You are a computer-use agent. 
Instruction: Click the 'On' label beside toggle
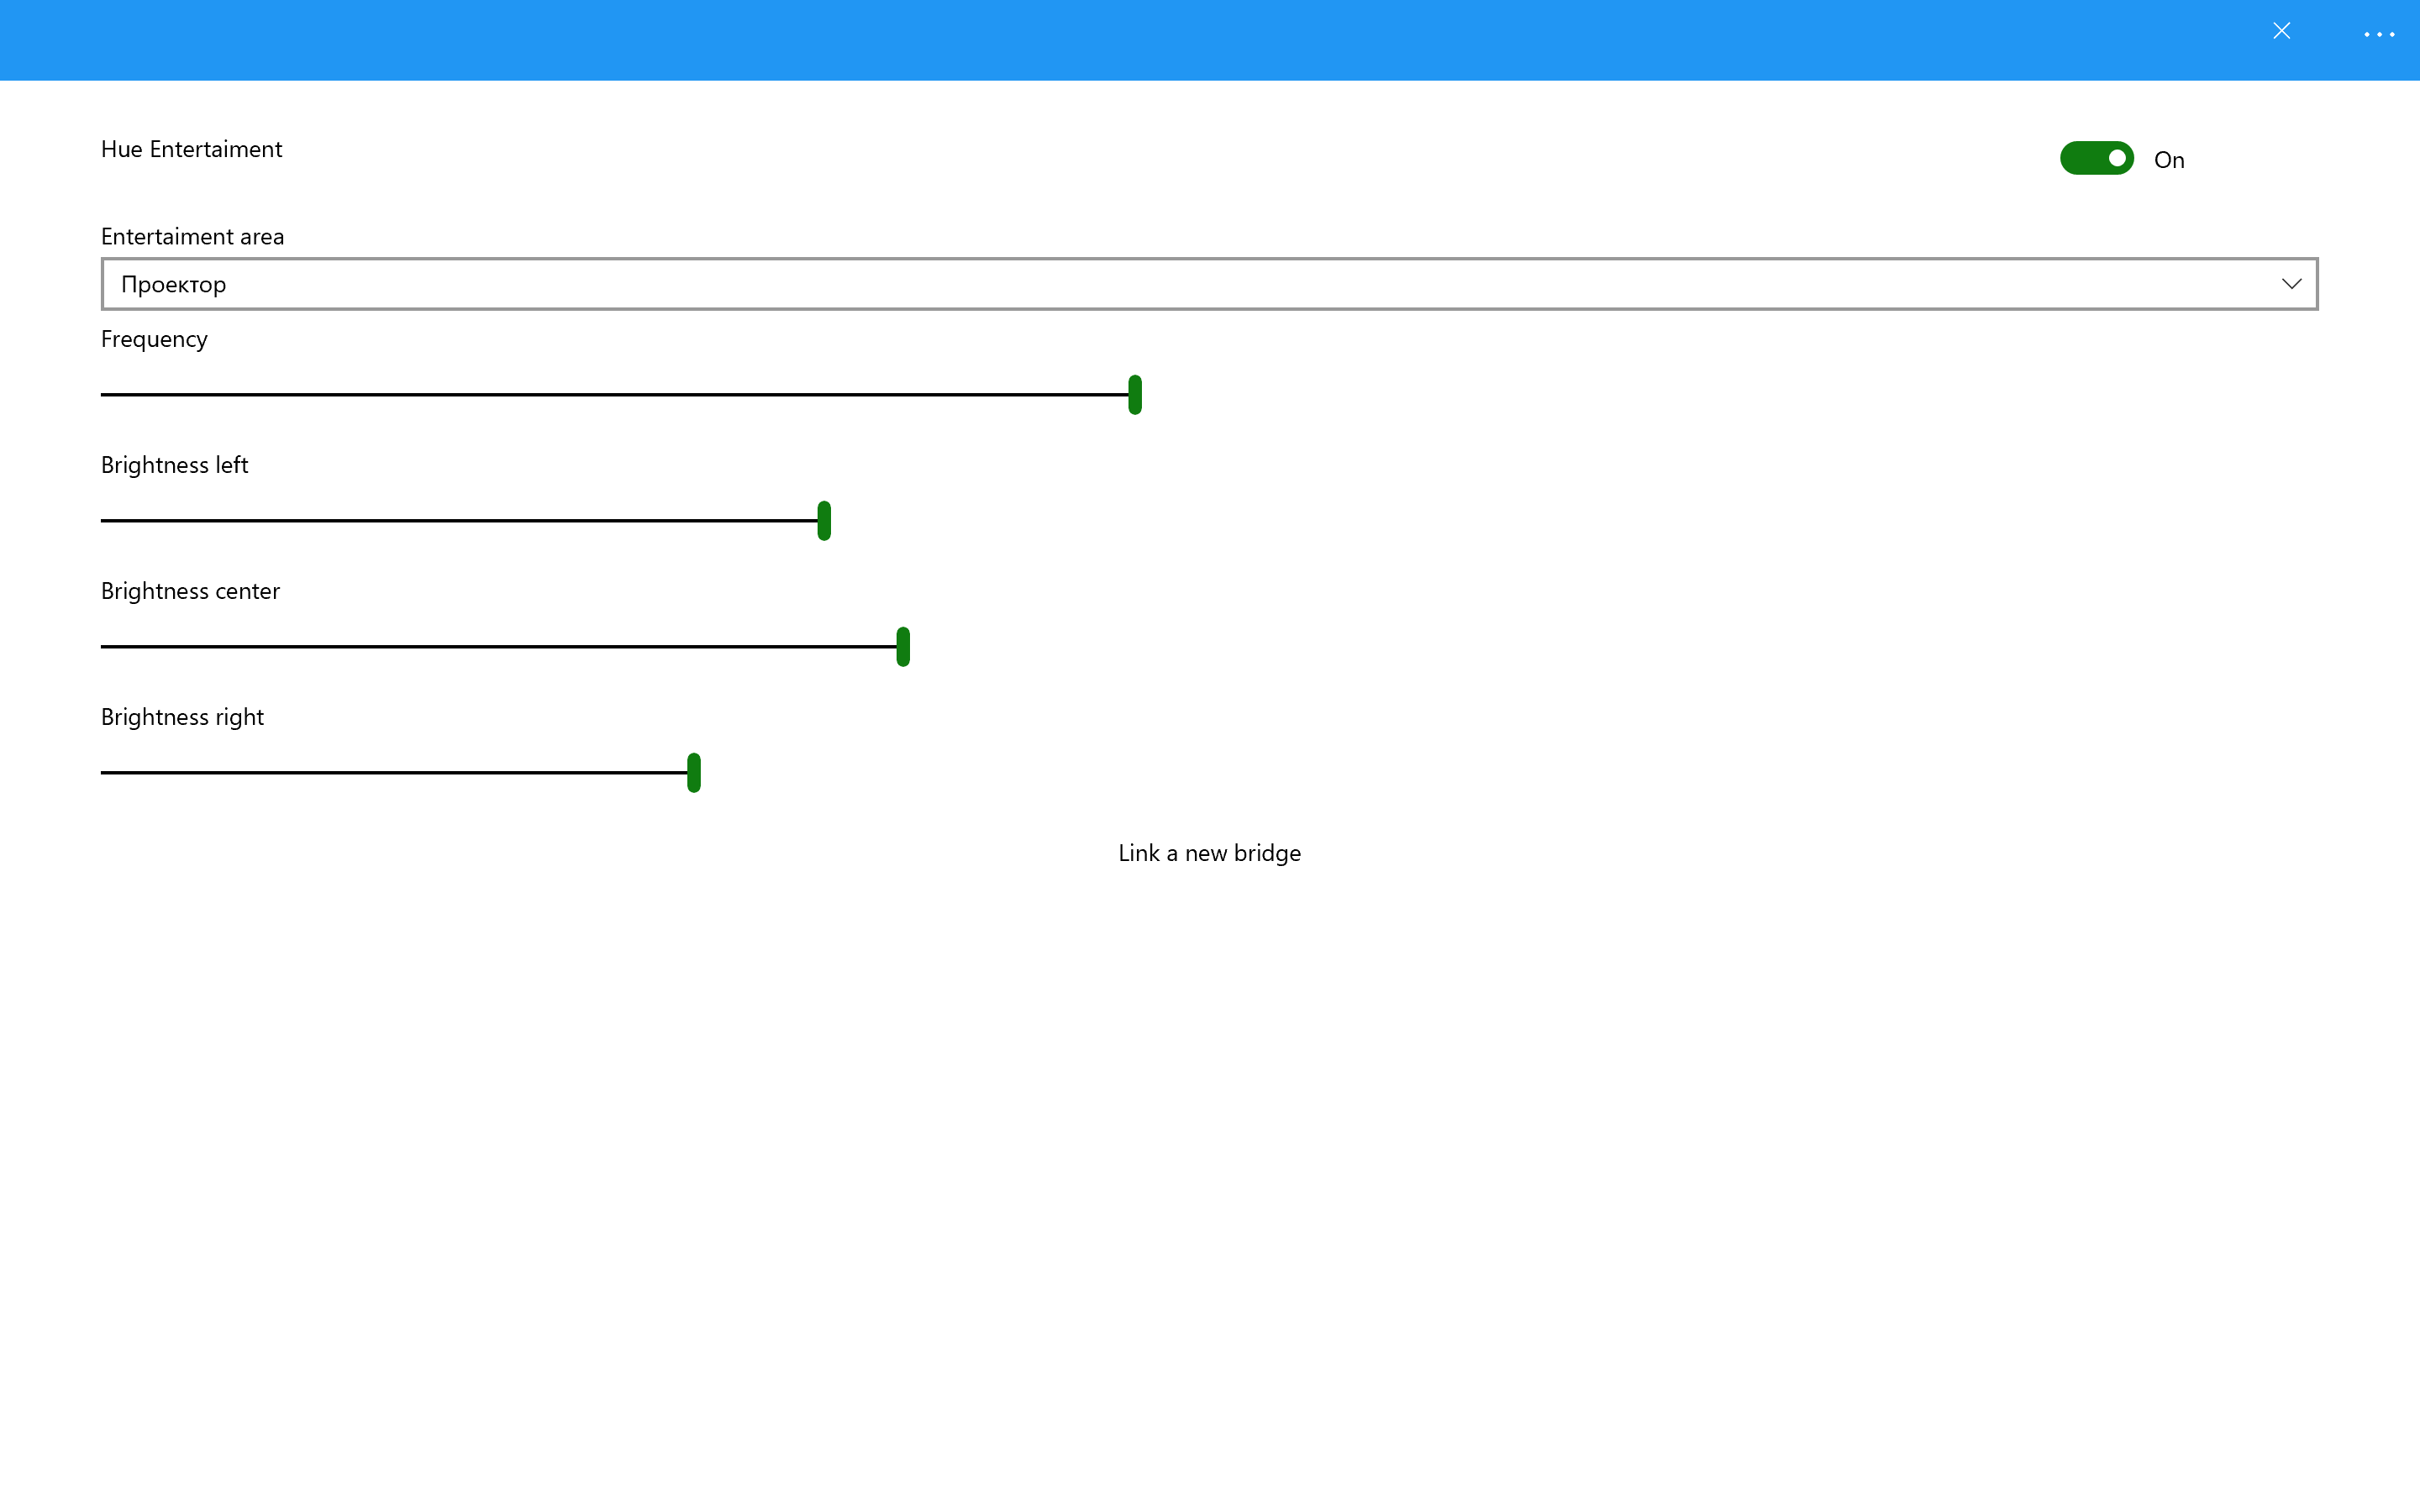tap(2168, 160)
